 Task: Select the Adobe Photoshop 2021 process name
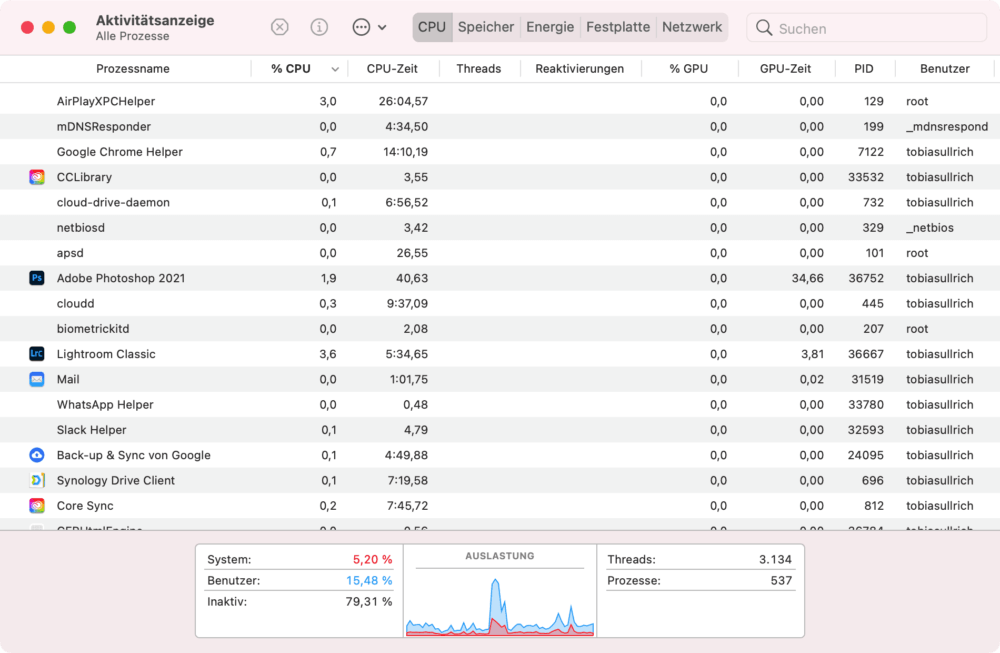[x=121, y=278]
